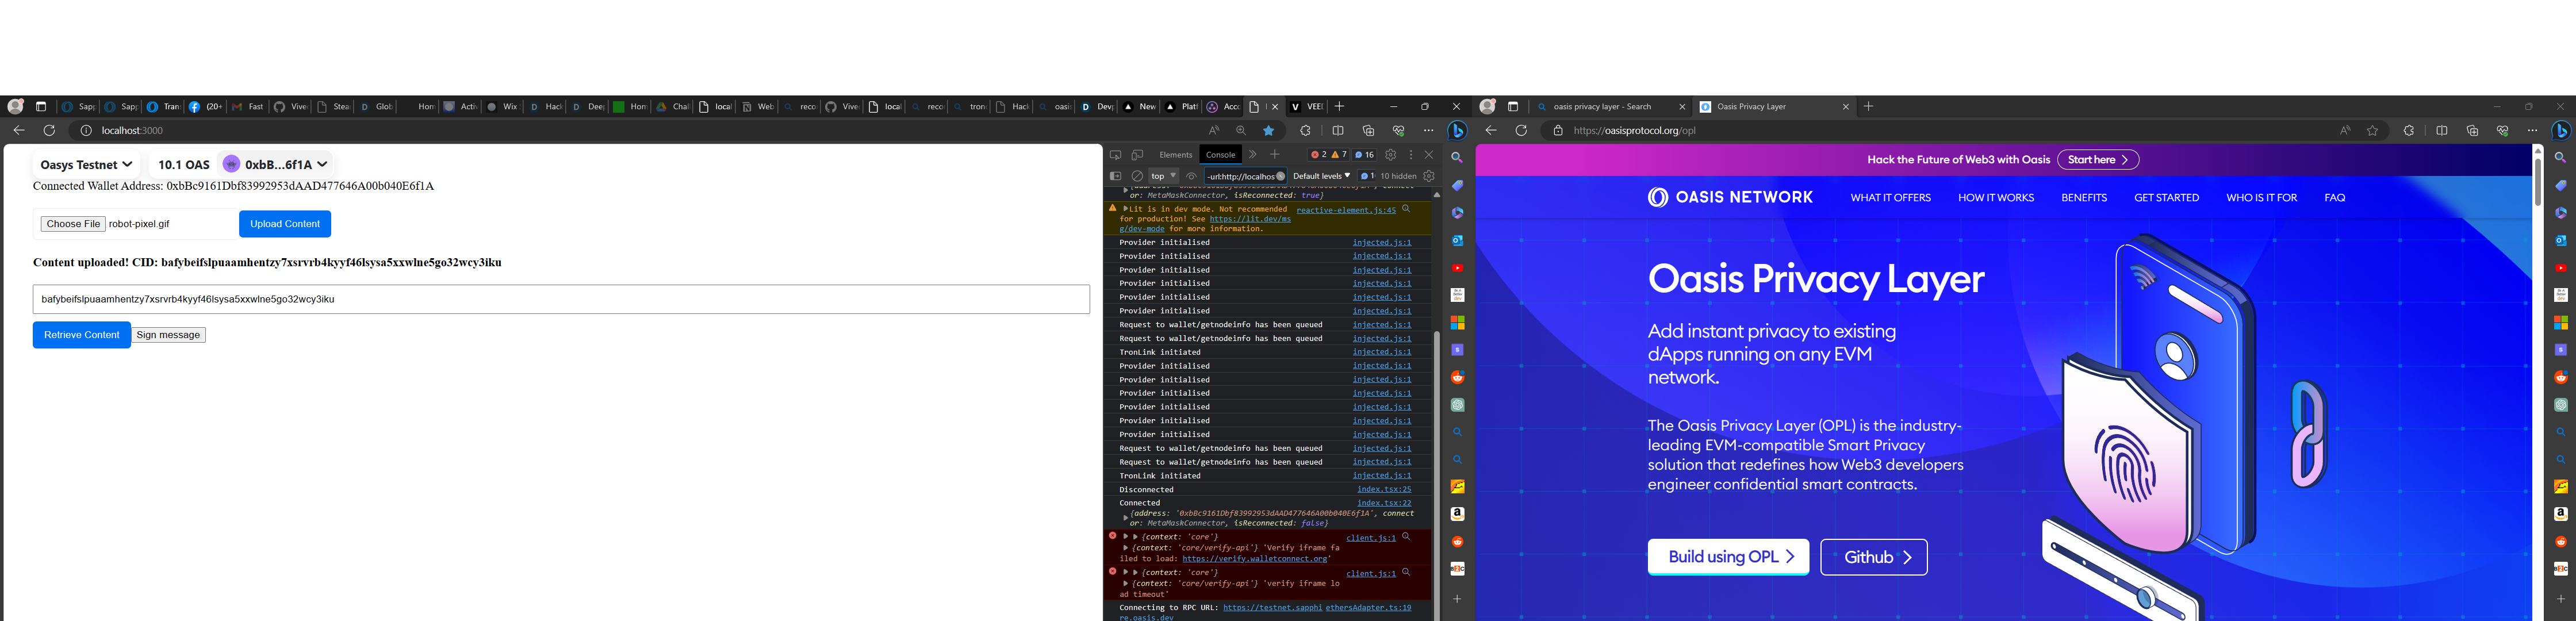Expand the lit dev mode warning message
The image size is (2576, 621).
pos(1125,209)
